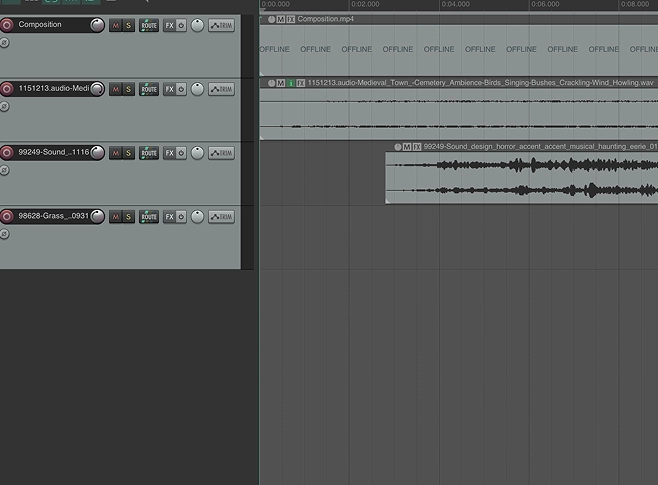
Task: Select the Composition track name
Action: [x=40, y=25]
